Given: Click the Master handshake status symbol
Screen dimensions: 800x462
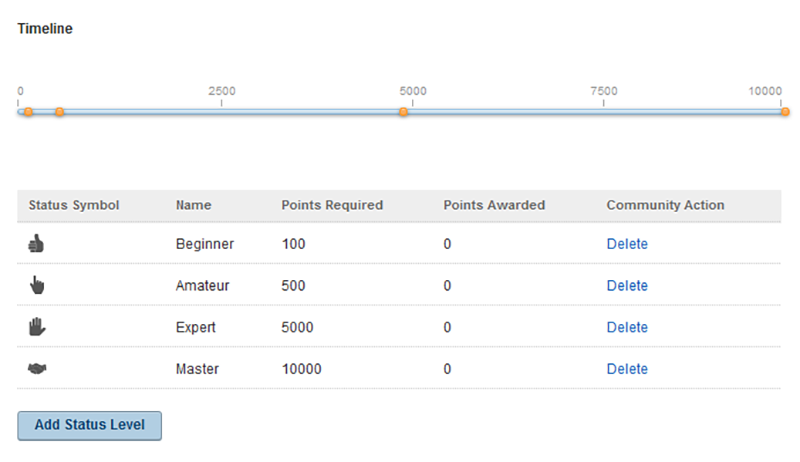Looking at the screenshot, I should click(37, 368).
